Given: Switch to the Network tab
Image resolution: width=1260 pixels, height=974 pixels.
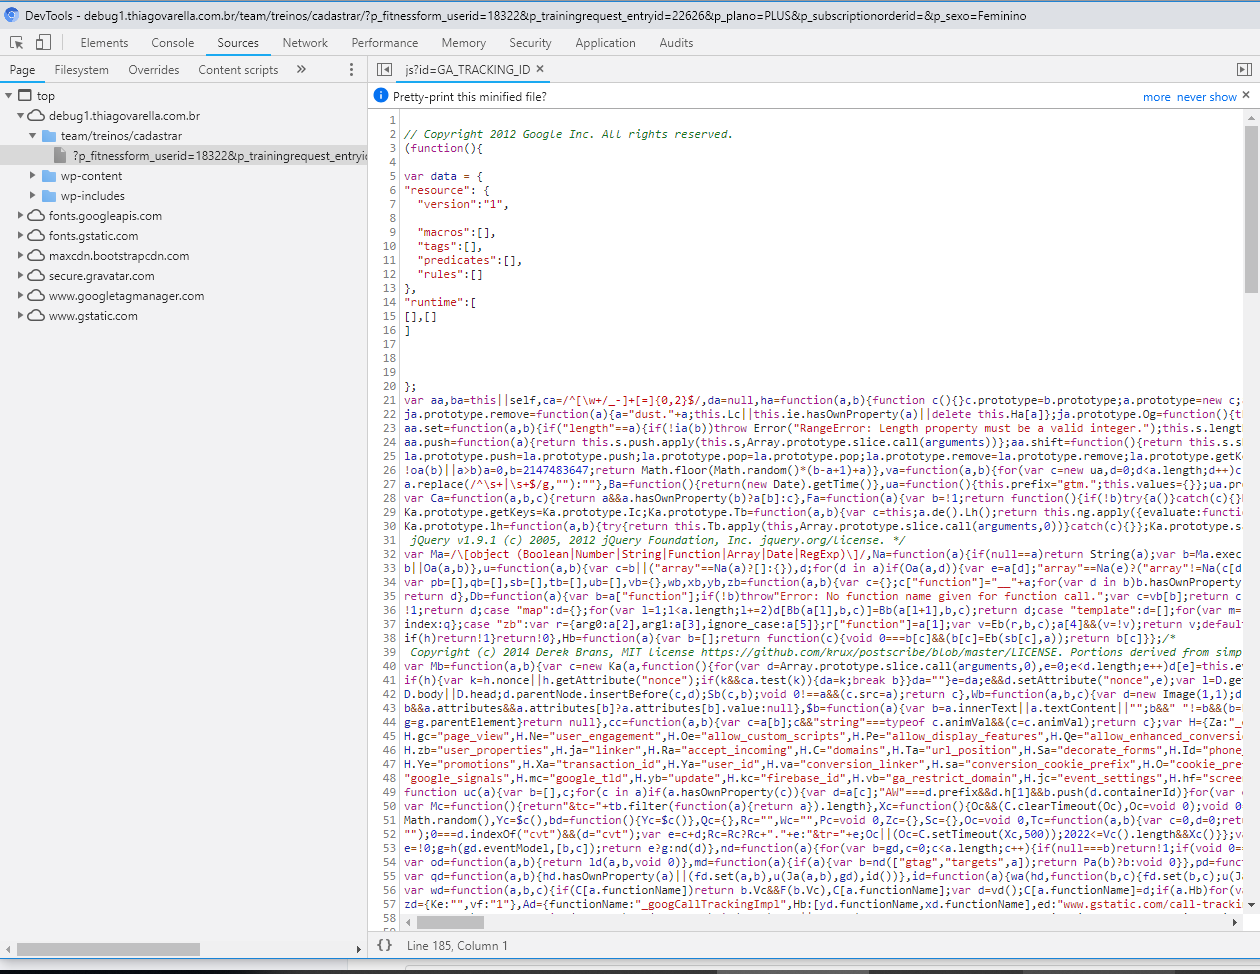Looking at the screenshot, I should (305, 43).
